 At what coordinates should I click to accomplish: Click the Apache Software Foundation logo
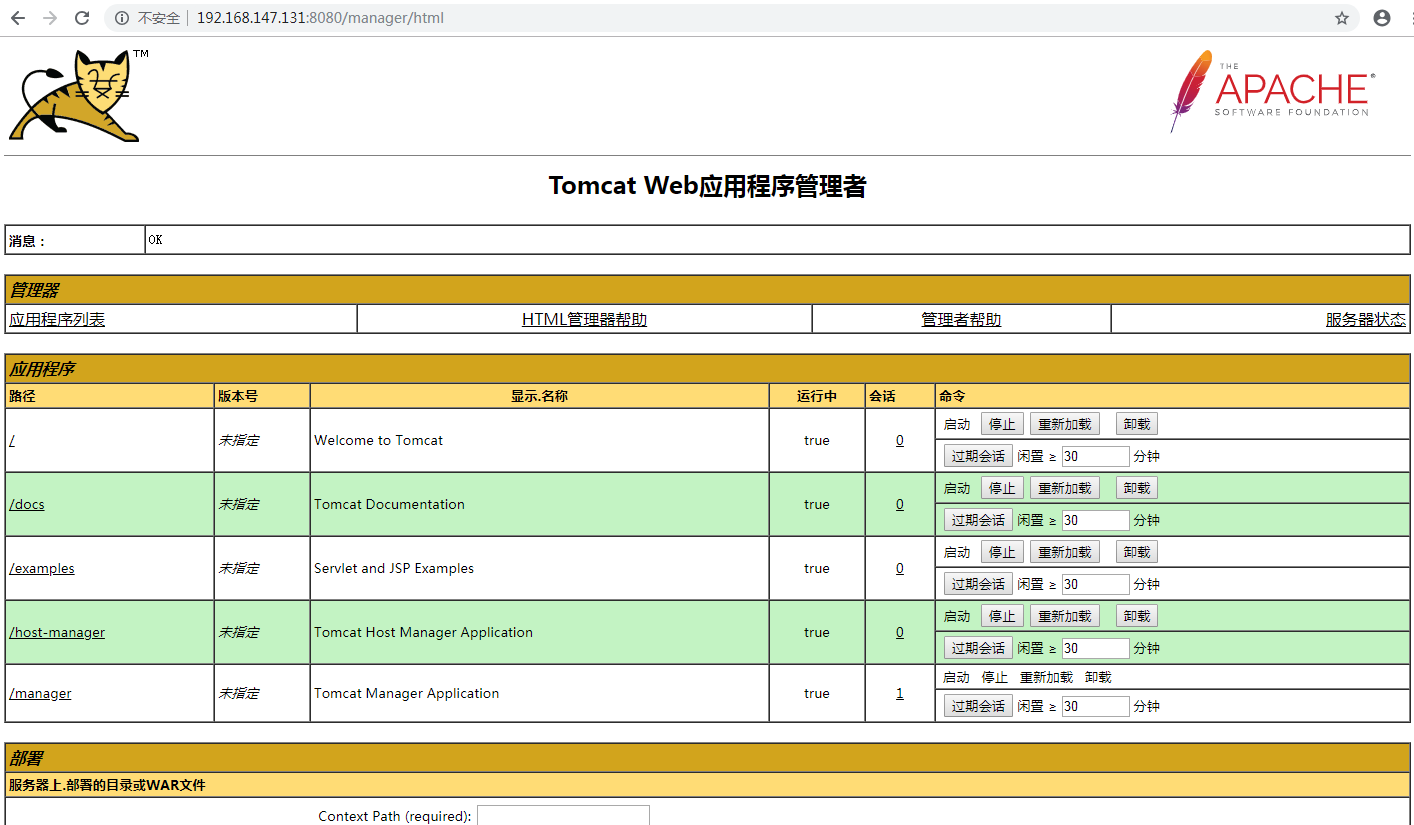coord(1272,91)
